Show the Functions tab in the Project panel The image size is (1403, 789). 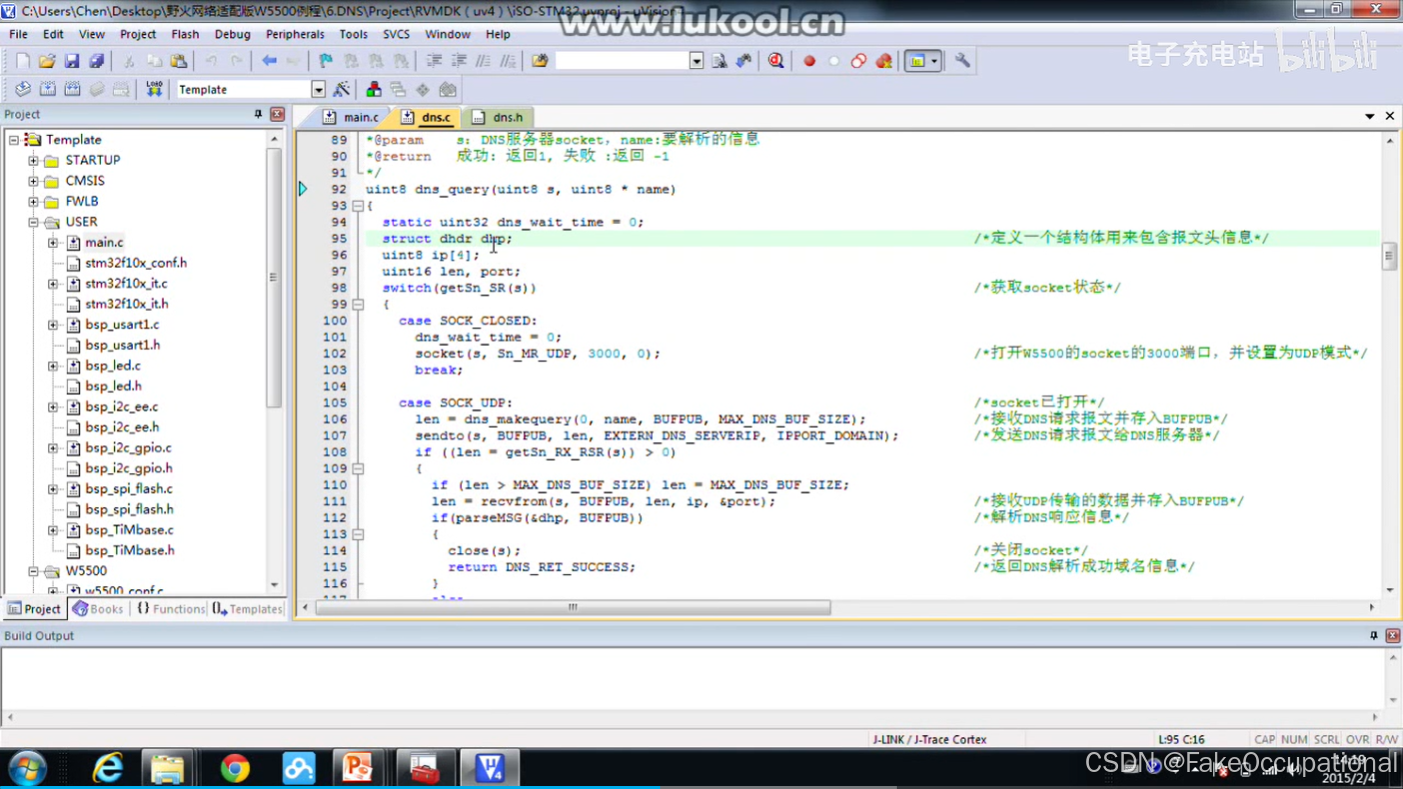pyautogui.click(x=171, y=609)
